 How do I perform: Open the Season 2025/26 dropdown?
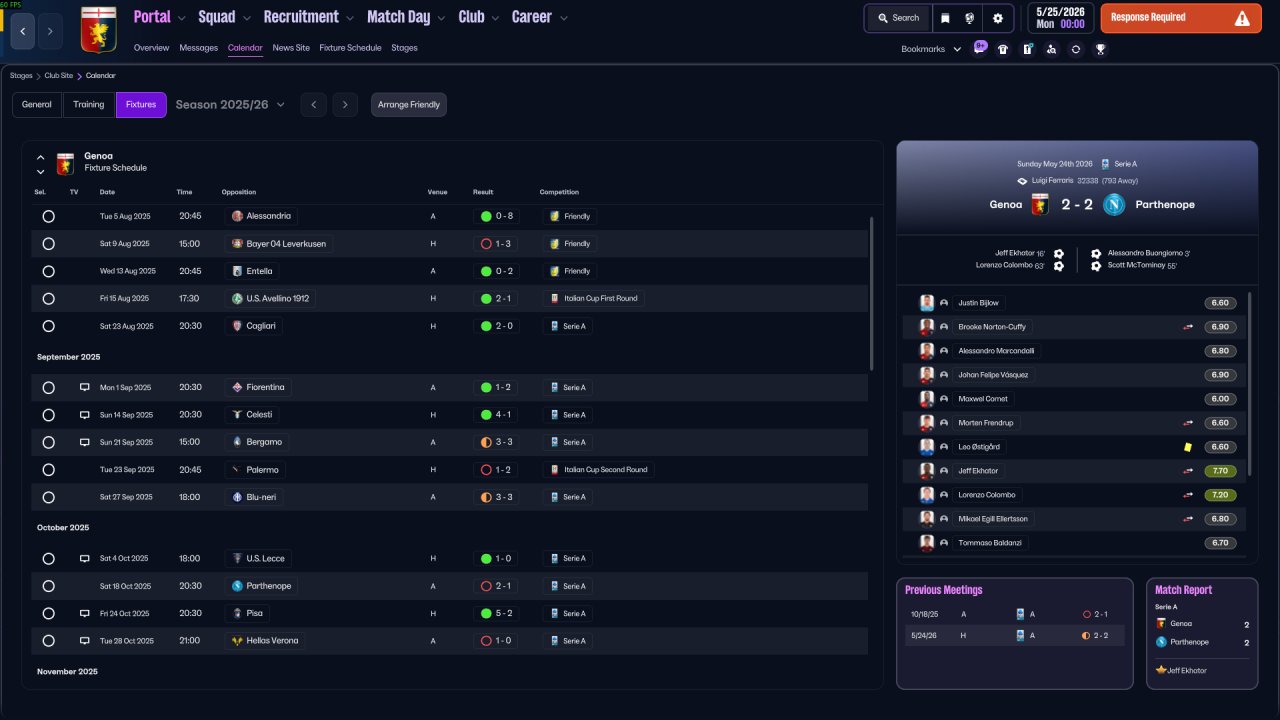click(230, 105)
